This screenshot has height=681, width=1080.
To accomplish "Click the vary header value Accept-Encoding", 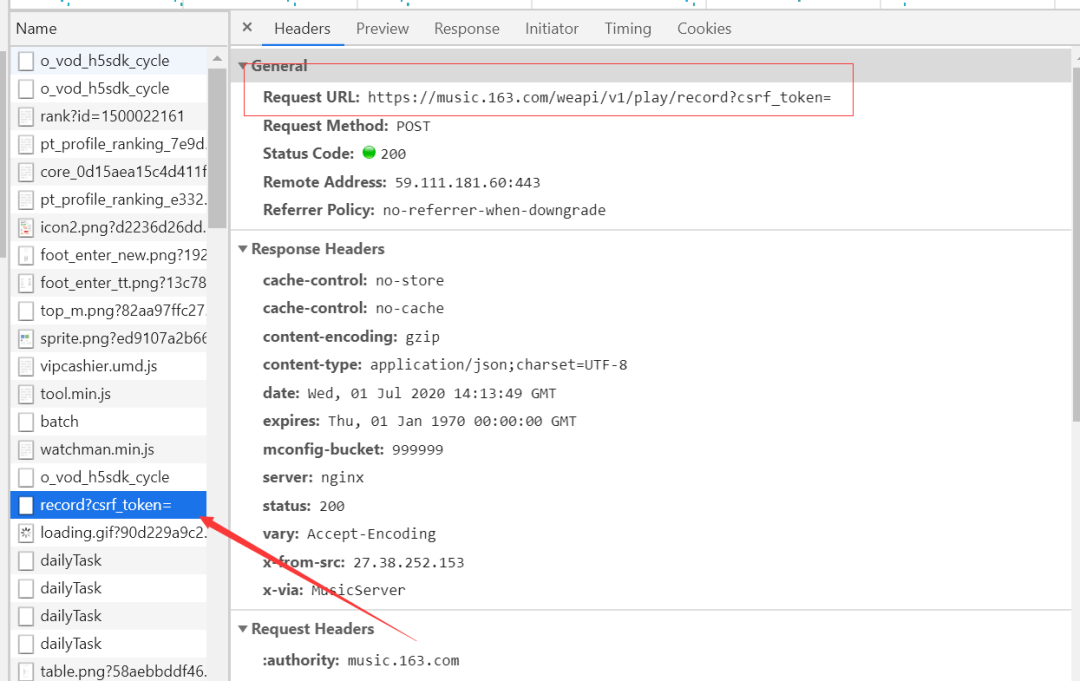I will pos(371,534).
